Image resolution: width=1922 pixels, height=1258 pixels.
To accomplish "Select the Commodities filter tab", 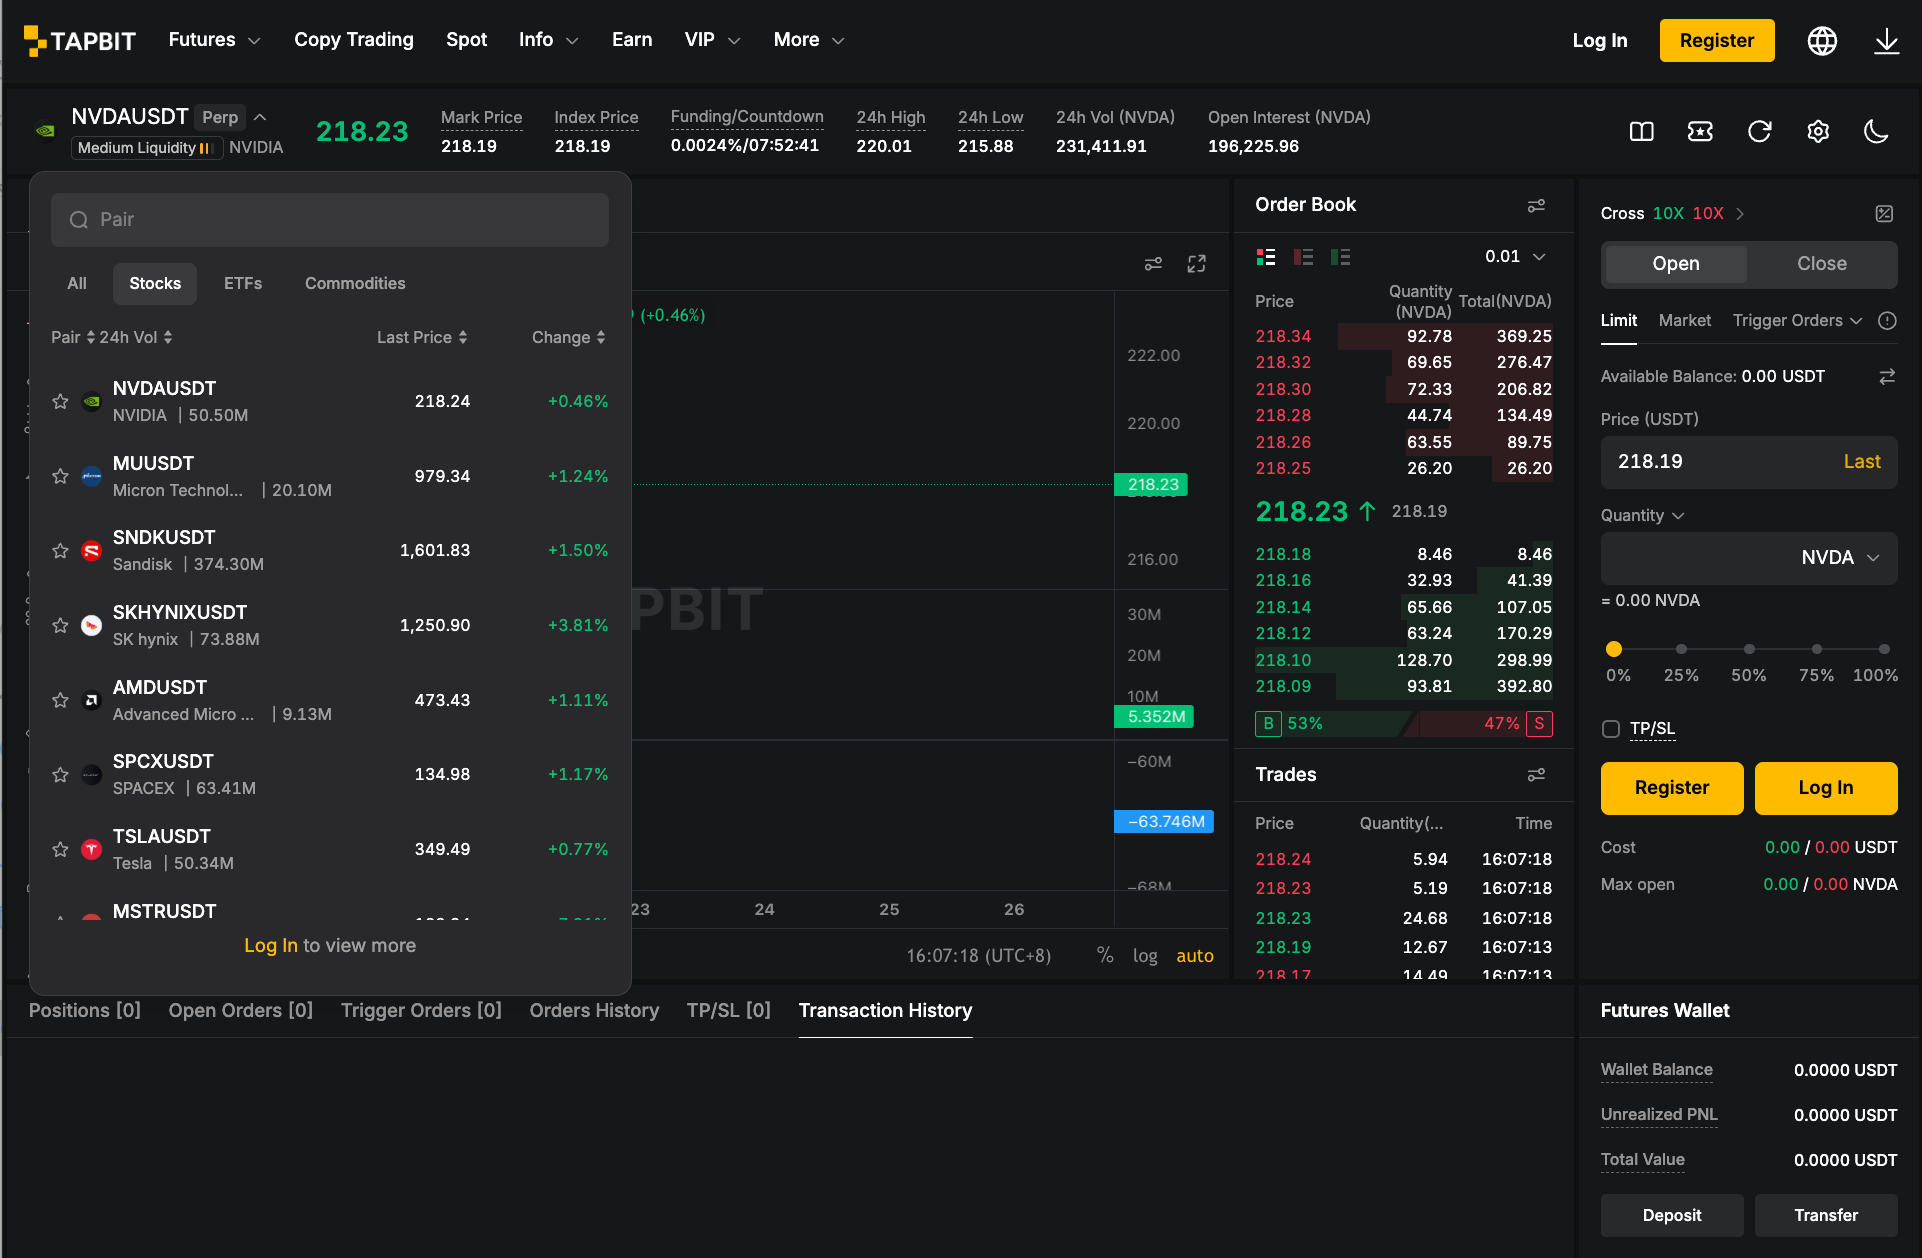I will (x=355, y=284).
